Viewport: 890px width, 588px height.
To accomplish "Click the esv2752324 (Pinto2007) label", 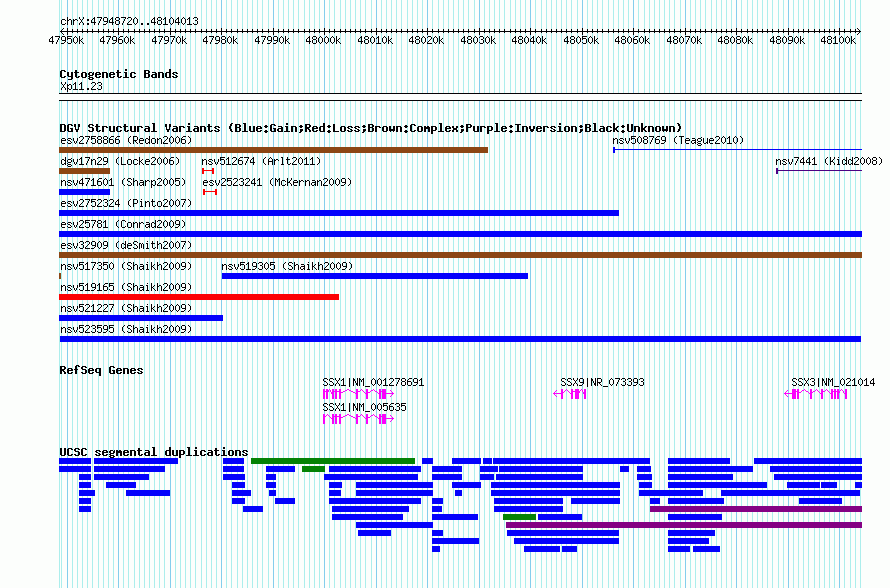I will pos(126,203).
